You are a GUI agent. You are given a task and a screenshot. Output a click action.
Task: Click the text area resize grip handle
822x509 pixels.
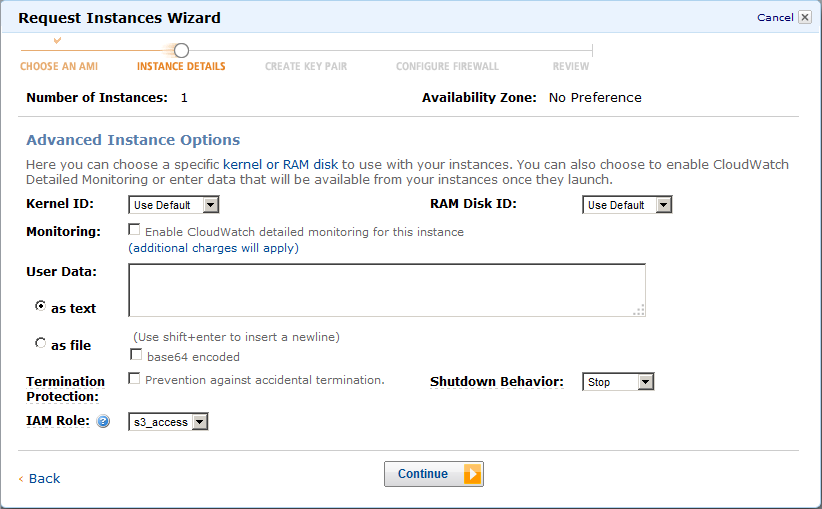click(639, 310)
